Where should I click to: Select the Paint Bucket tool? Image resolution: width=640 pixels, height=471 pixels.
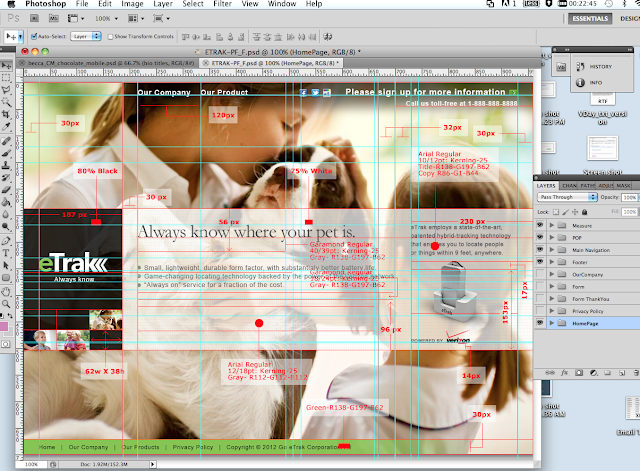(x=6, y=202)
